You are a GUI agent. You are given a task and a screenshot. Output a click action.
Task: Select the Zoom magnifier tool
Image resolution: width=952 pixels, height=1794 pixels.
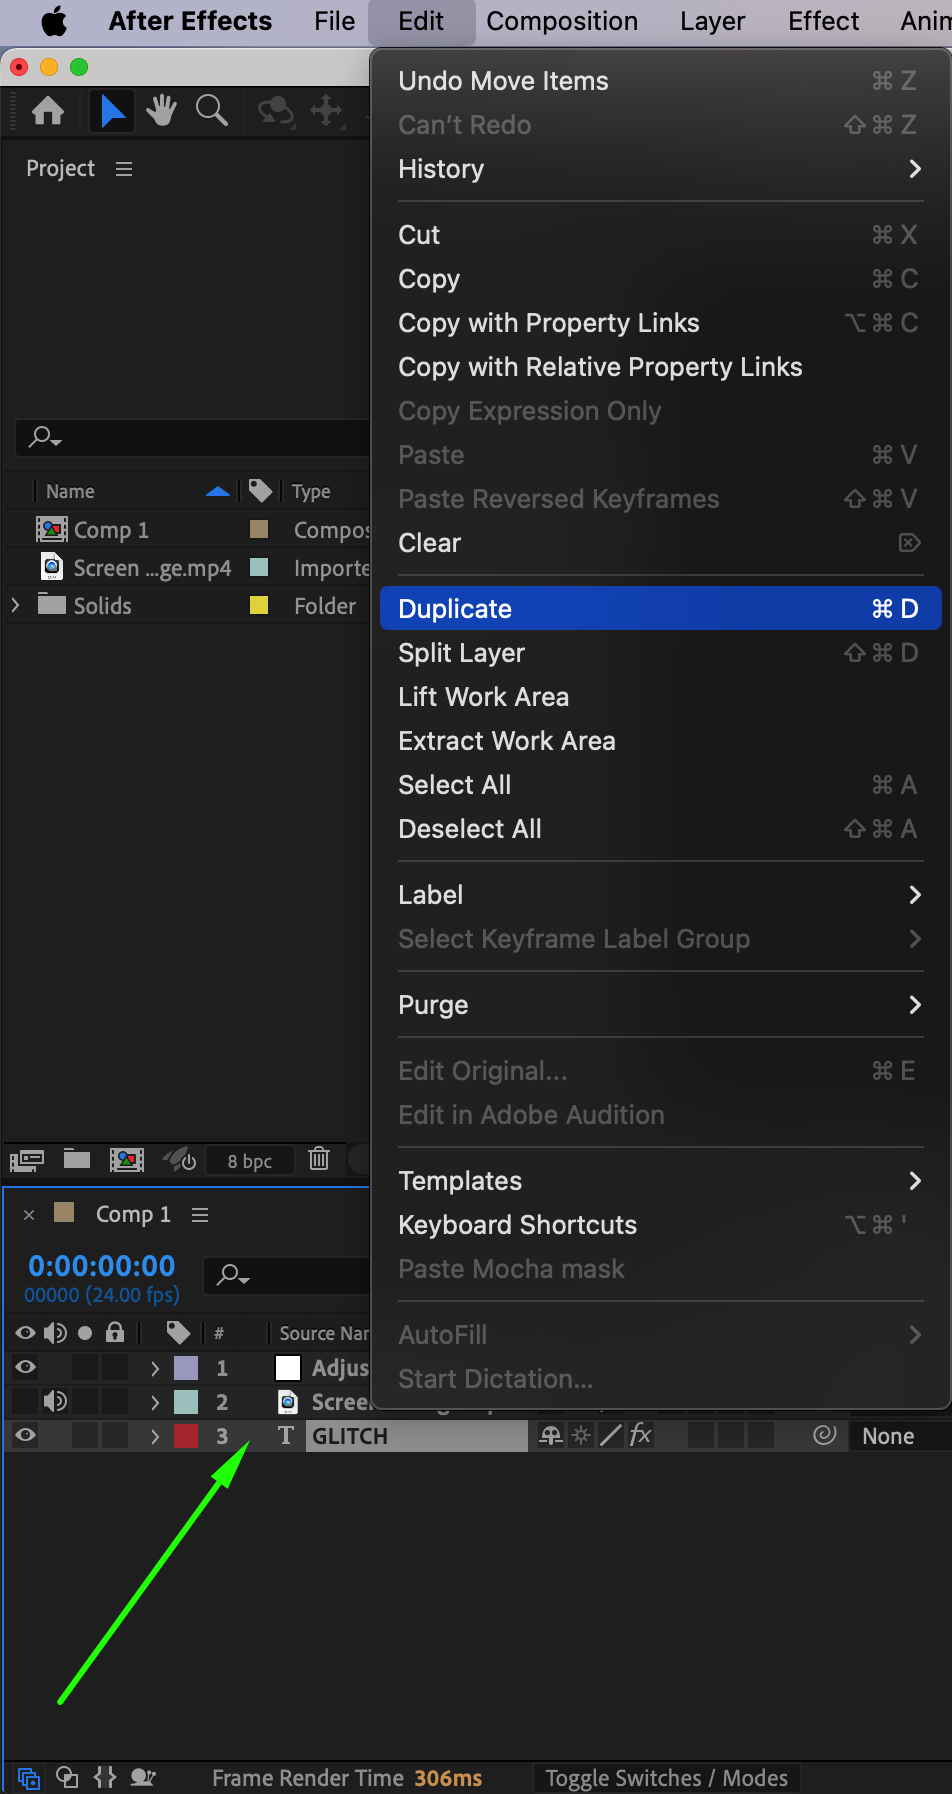(x=211, y=111)
